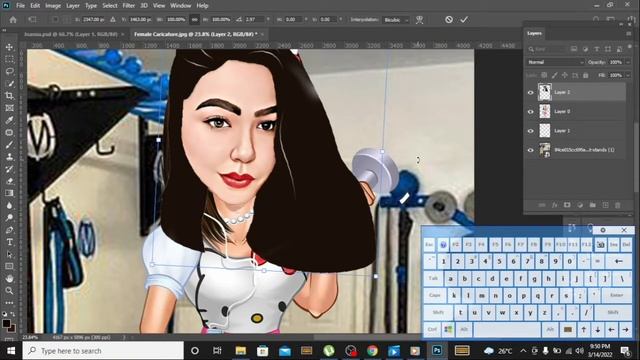Click the Ctrl key on on-screen keyboard
This screenshot has height=360, width=640.
[x=432, y=330]
